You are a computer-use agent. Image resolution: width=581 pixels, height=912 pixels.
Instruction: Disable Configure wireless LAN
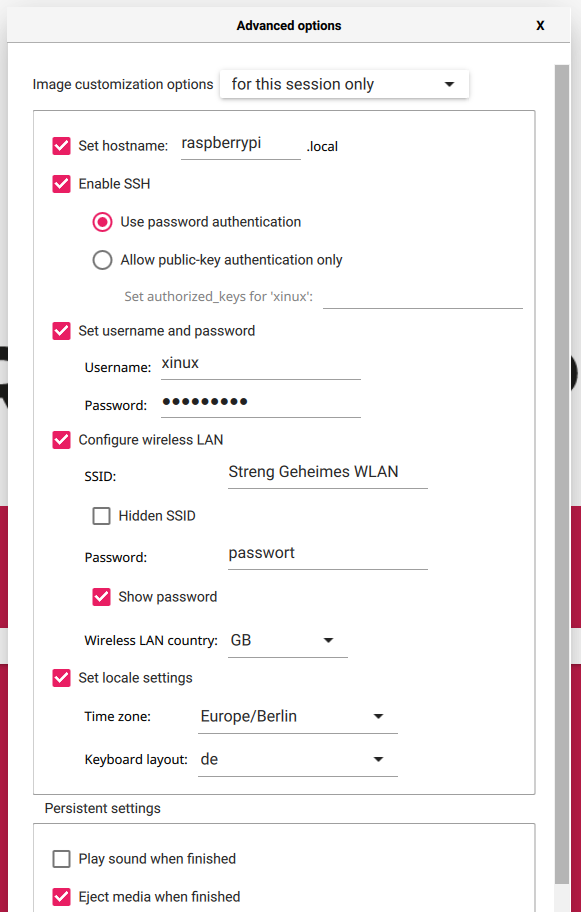point(61,439)
